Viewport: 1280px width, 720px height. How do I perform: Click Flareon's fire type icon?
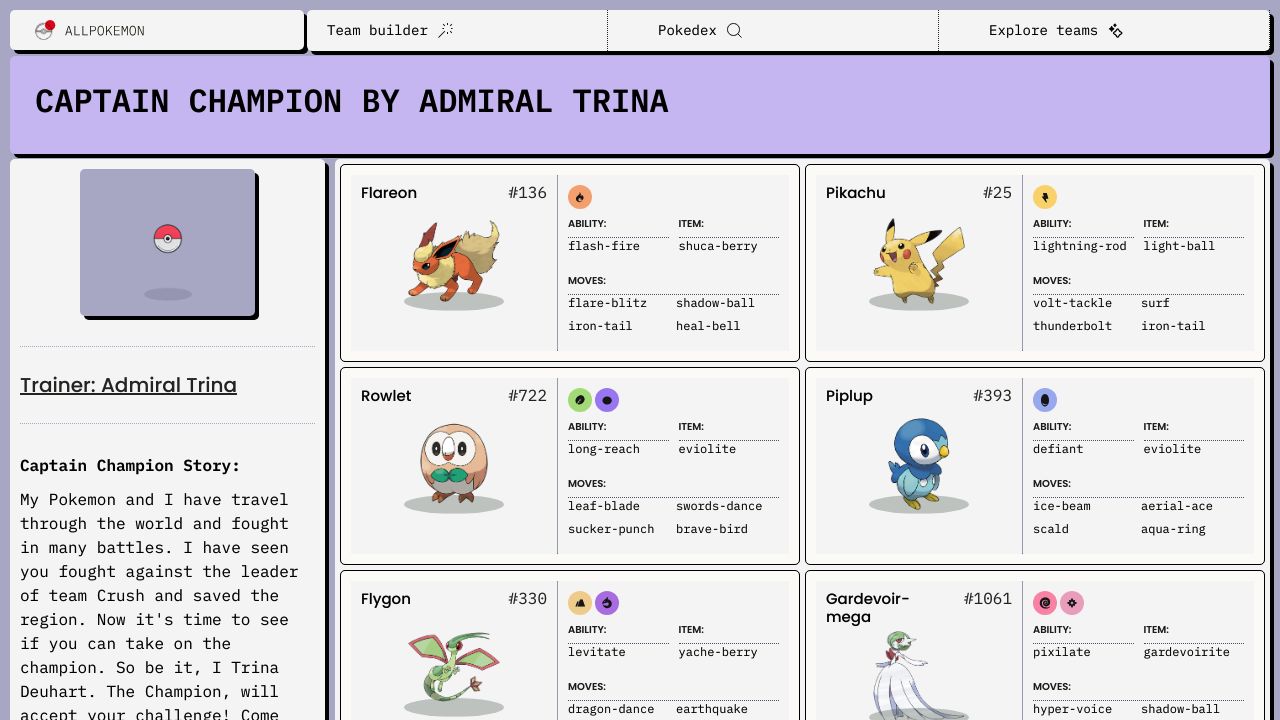click(x=580, y=197)
